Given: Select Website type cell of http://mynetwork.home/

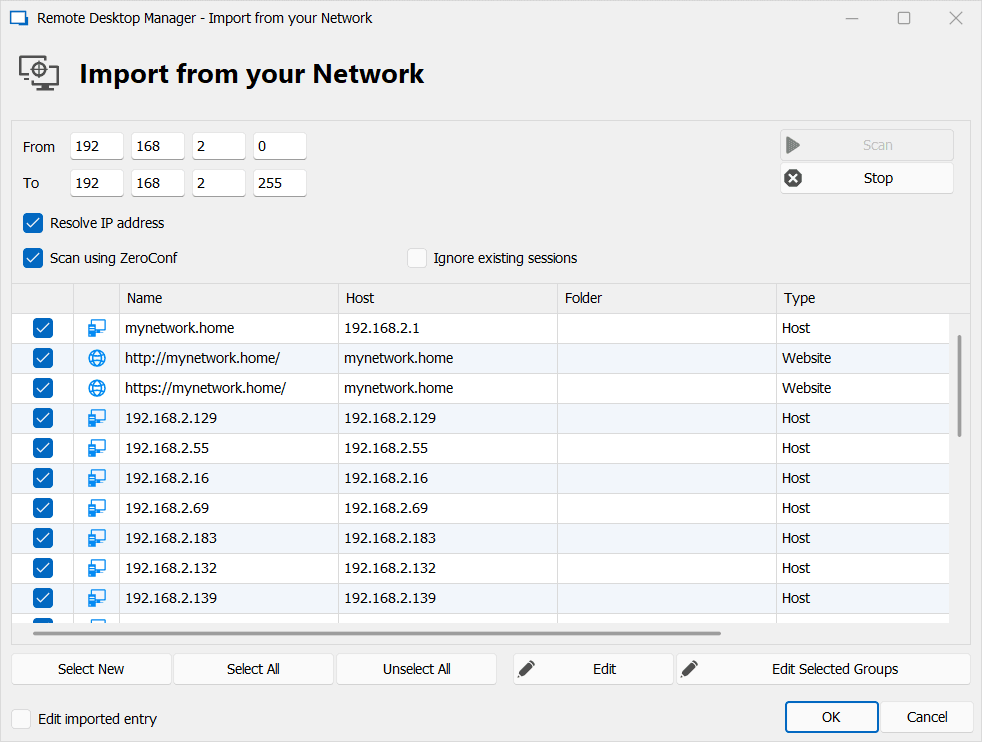Looking at the screenshot, I should (x=863, y=358).
